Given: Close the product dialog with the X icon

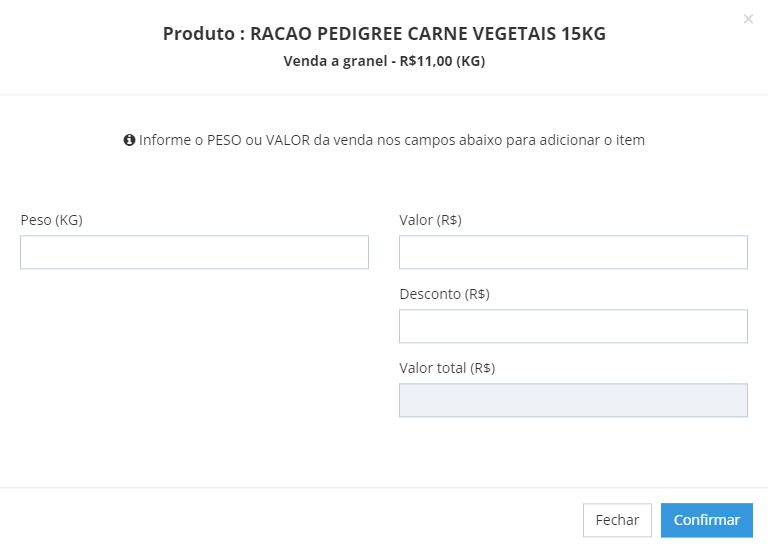Looking at the screenshot, I should click(748, 19).
